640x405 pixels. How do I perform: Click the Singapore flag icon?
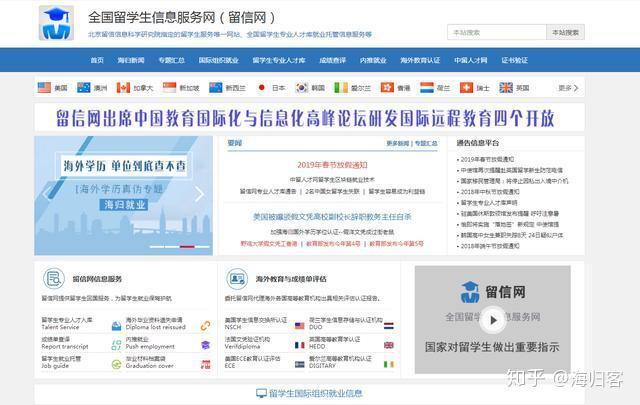tap(169, 87)
